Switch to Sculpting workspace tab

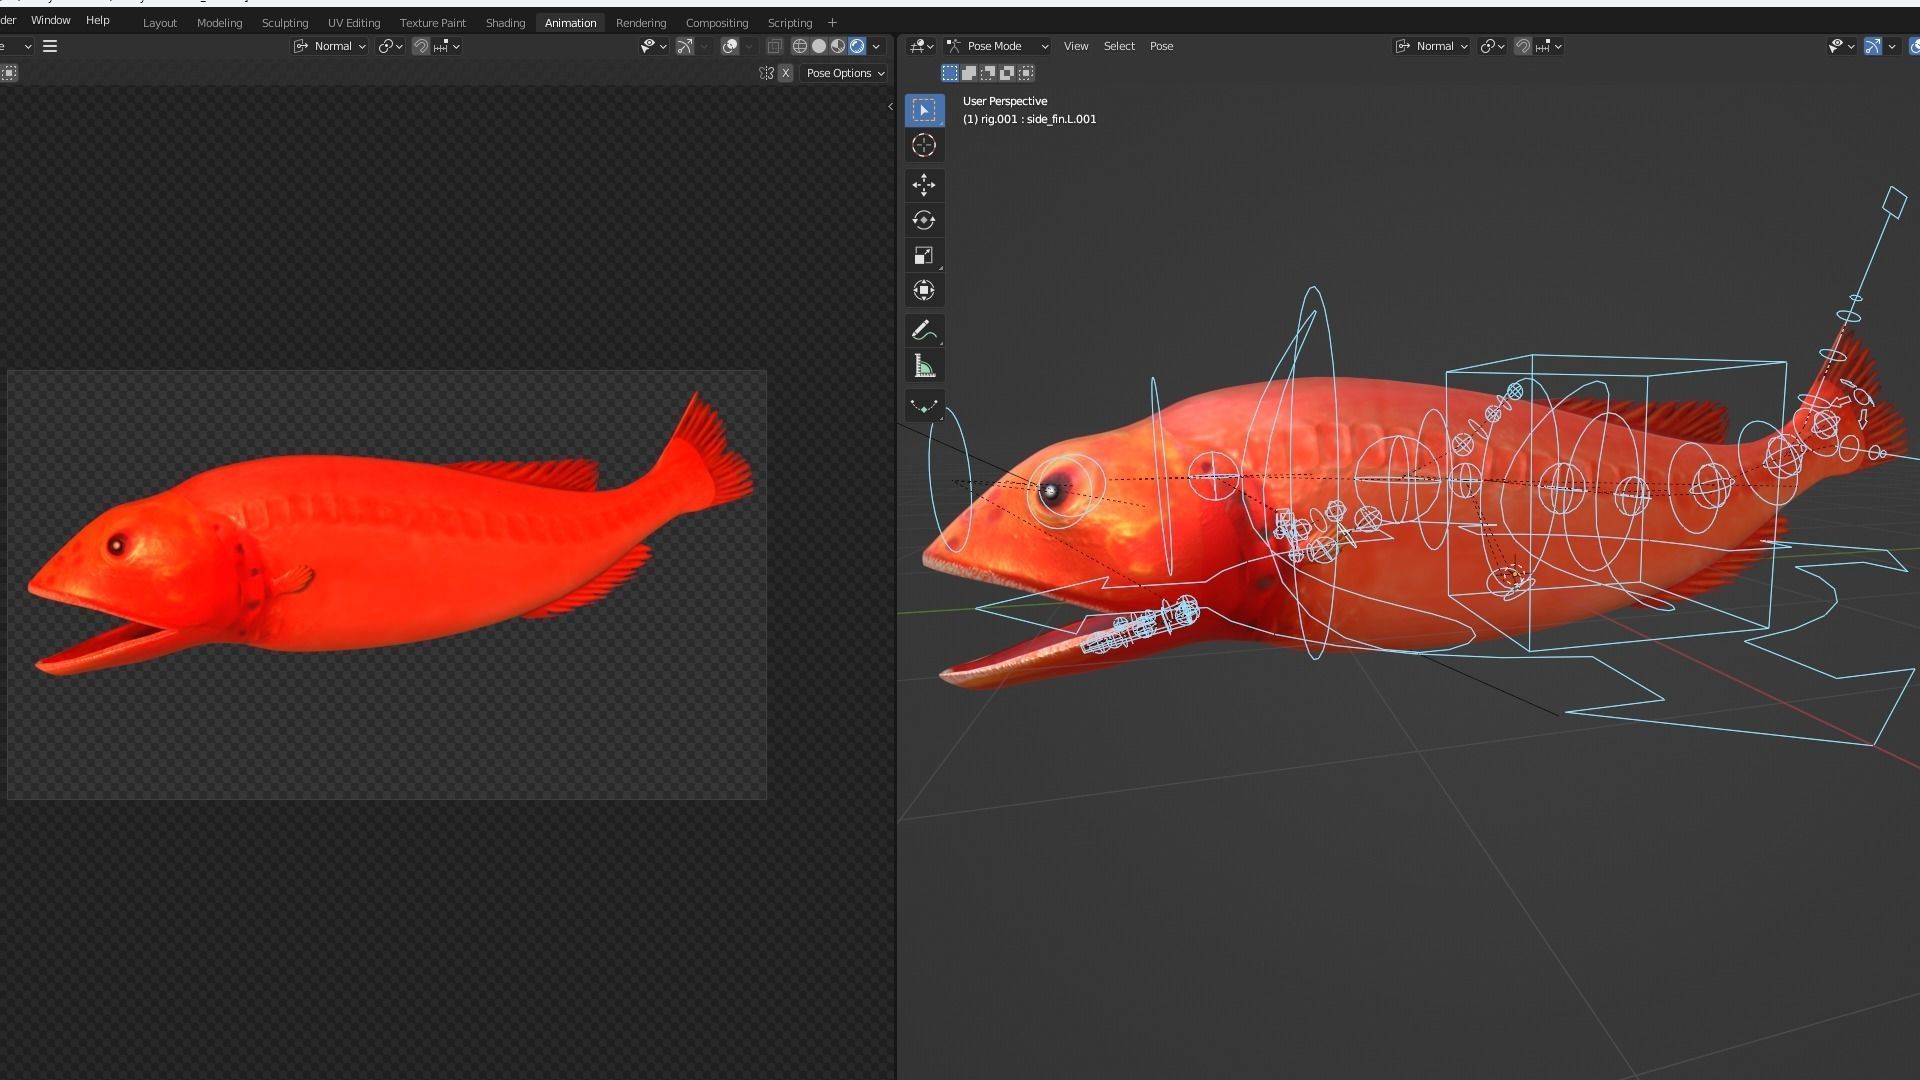tap(285, 23)
